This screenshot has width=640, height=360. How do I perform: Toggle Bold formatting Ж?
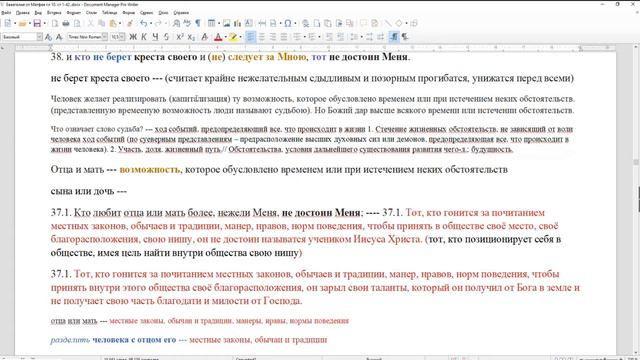coord(133,37)
